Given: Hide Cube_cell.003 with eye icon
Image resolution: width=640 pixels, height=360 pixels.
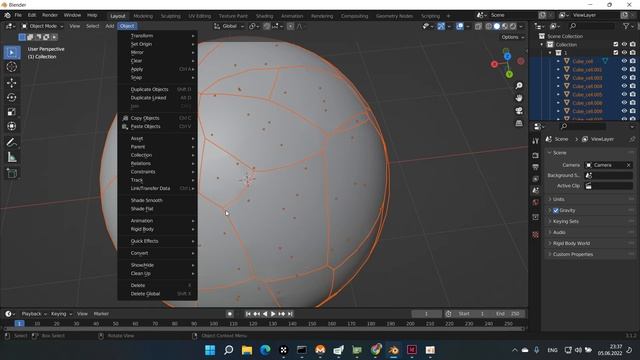Looking at the screenshot, I should [624, 78].
